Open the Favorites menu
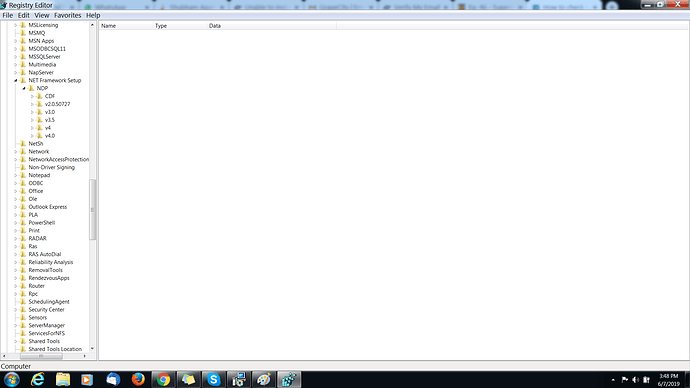690x388 pixels. [x=68, y=15]
